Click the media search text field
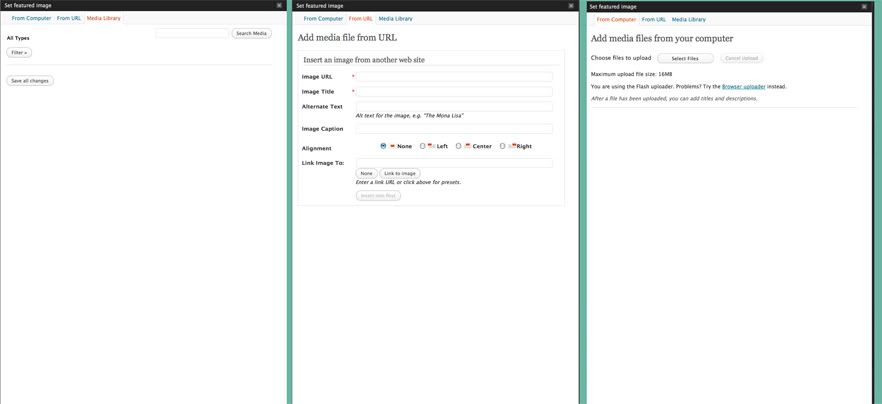Screen dimensions: 882x404 tap(192, 33)
